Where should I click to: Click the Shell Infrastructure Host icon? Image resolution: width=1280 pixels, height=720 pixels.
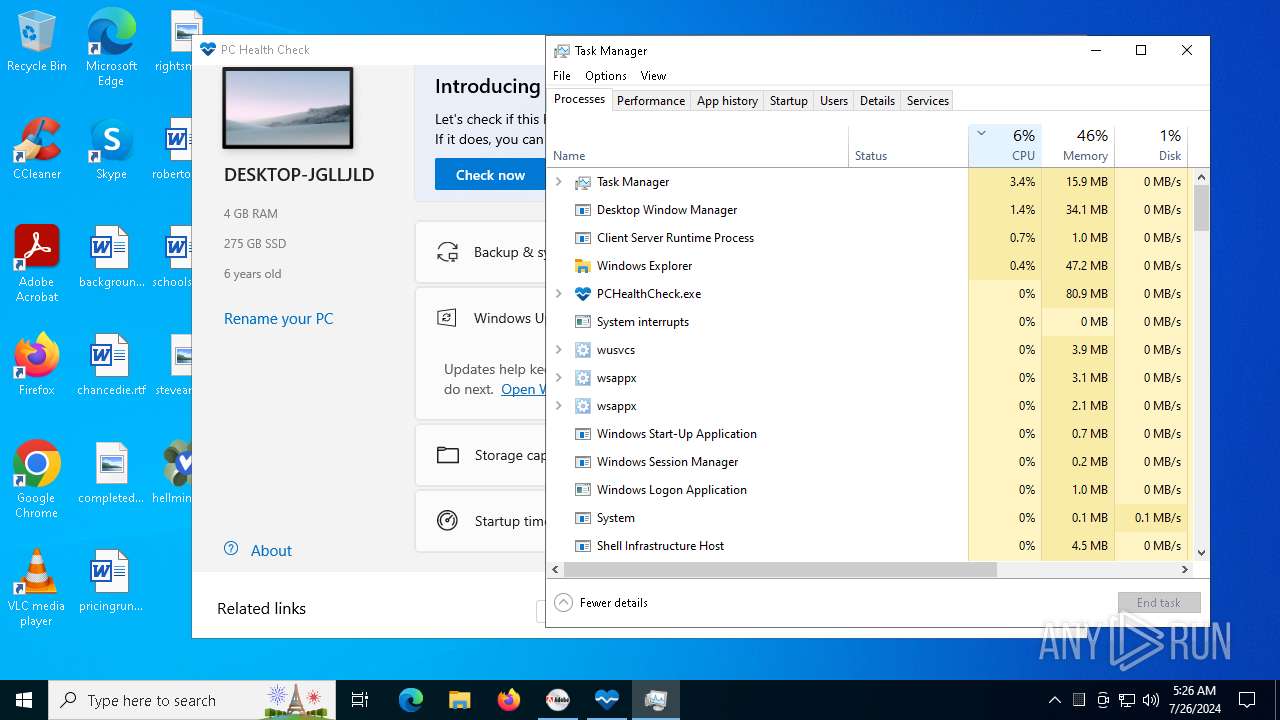[x=583, y=546]
